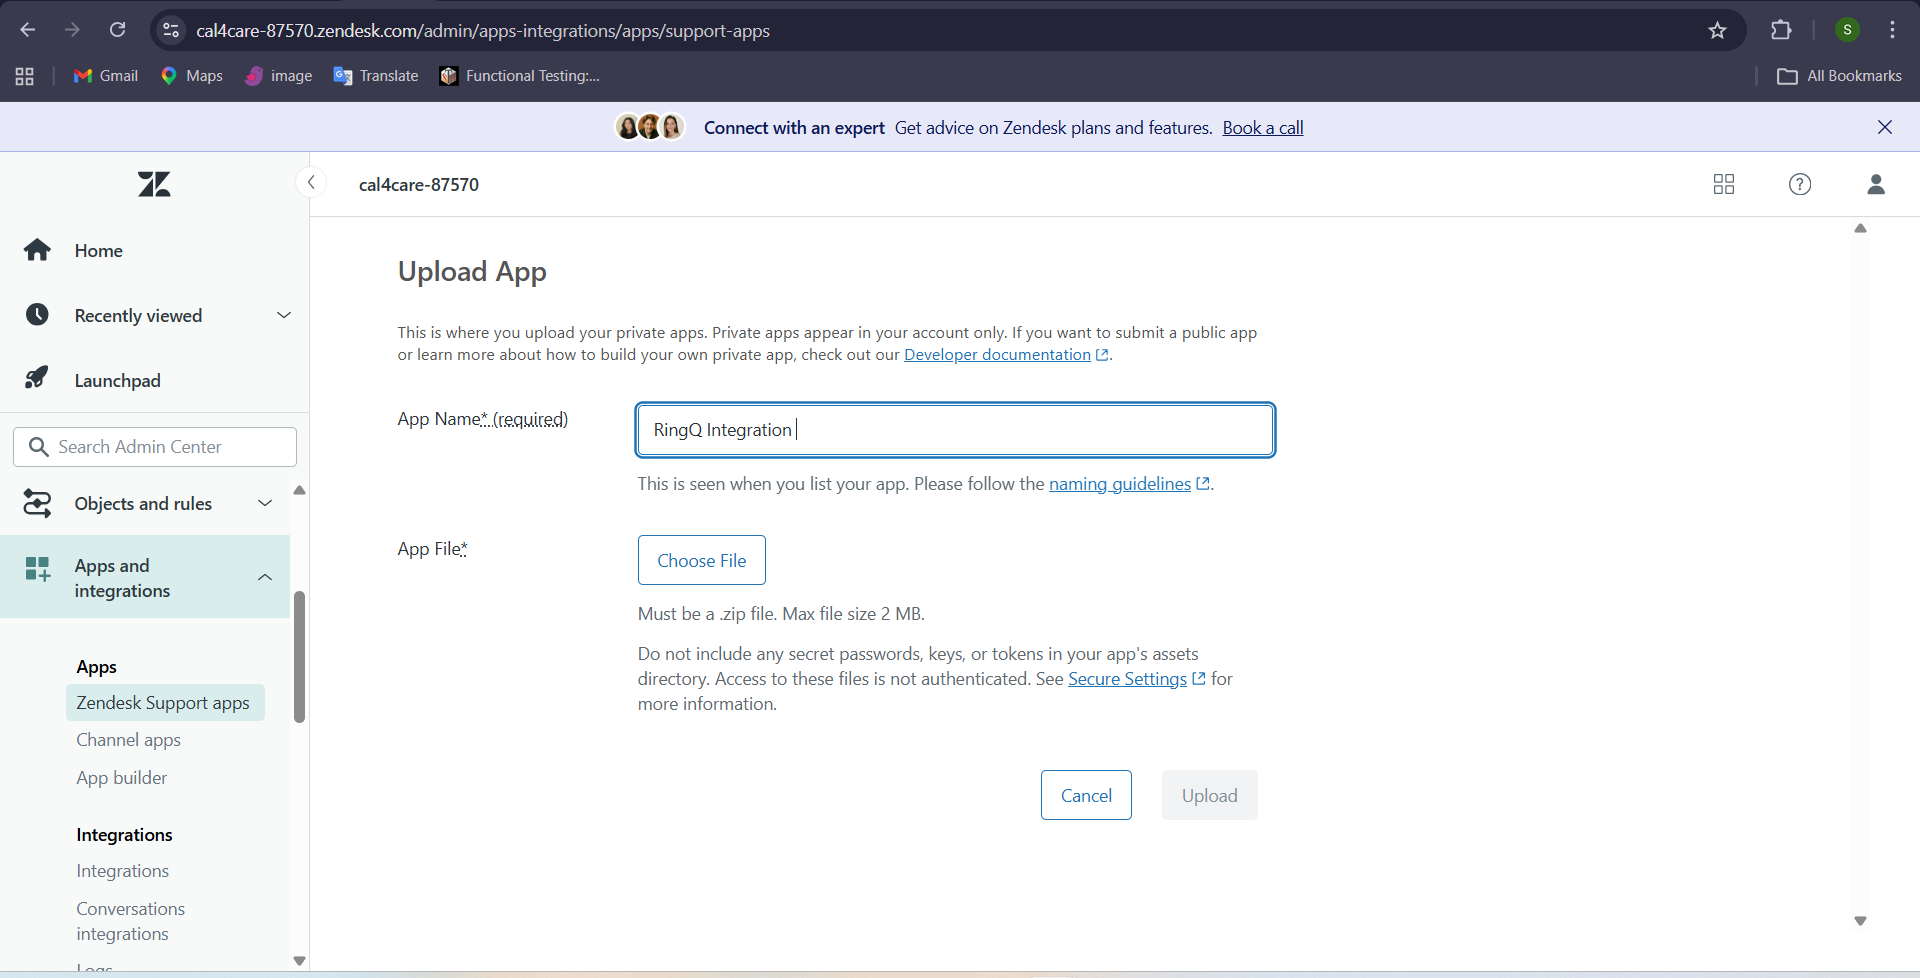The image size is (1920, 978).
Task: Open the Gmail bookmark
Action: click(106, 76)
